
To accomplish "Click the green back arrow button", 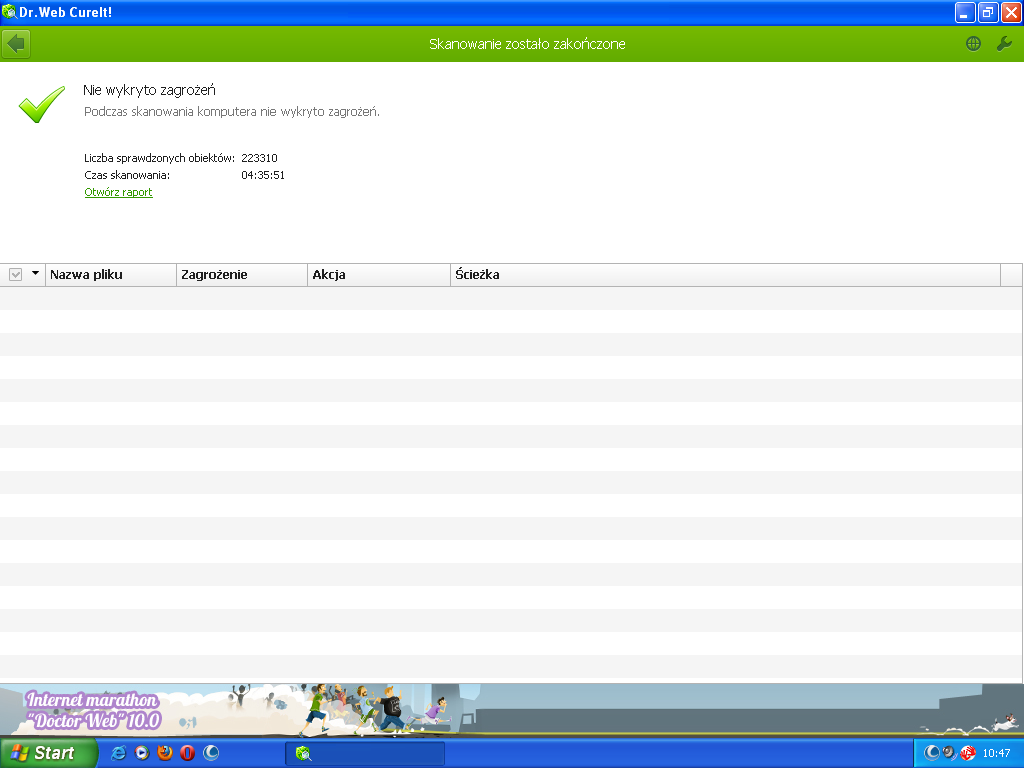I will point(17,44).
